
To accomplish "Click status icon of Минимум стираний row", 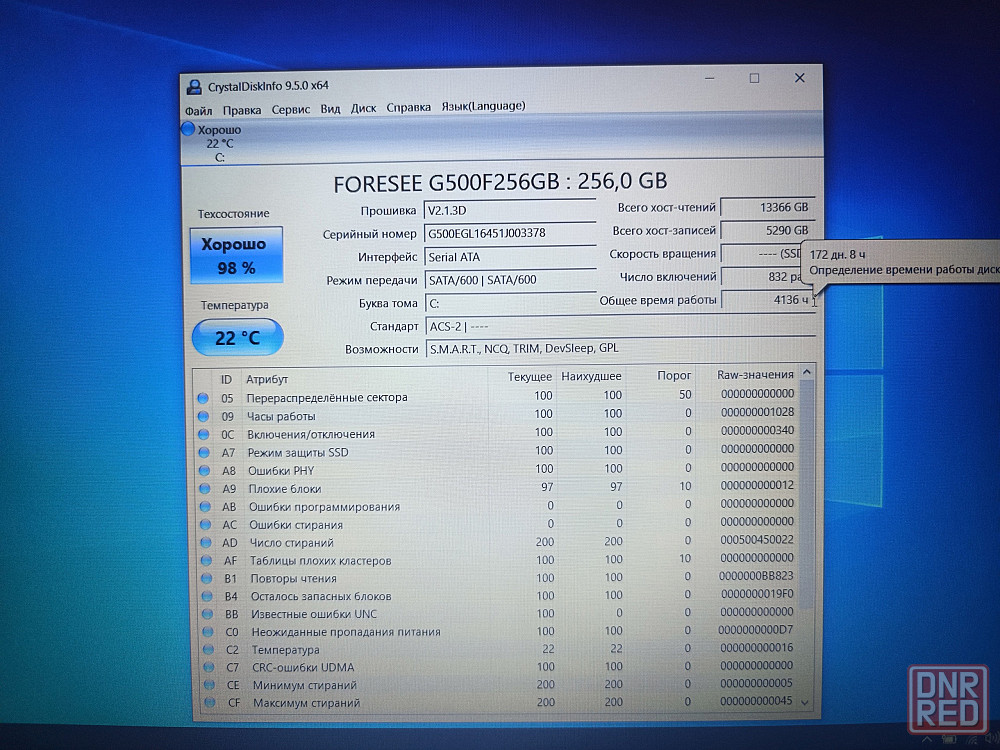I will 209,685.
